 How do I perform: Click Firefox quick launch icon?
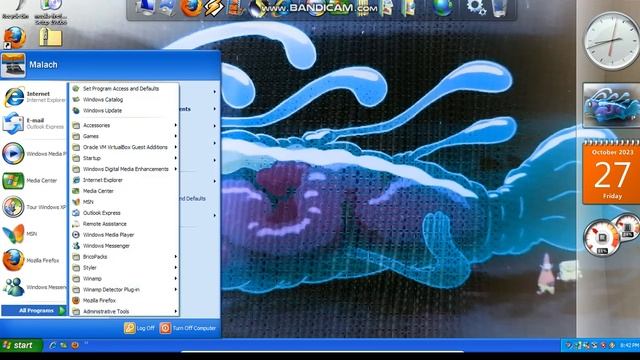[x=75, y=345]
